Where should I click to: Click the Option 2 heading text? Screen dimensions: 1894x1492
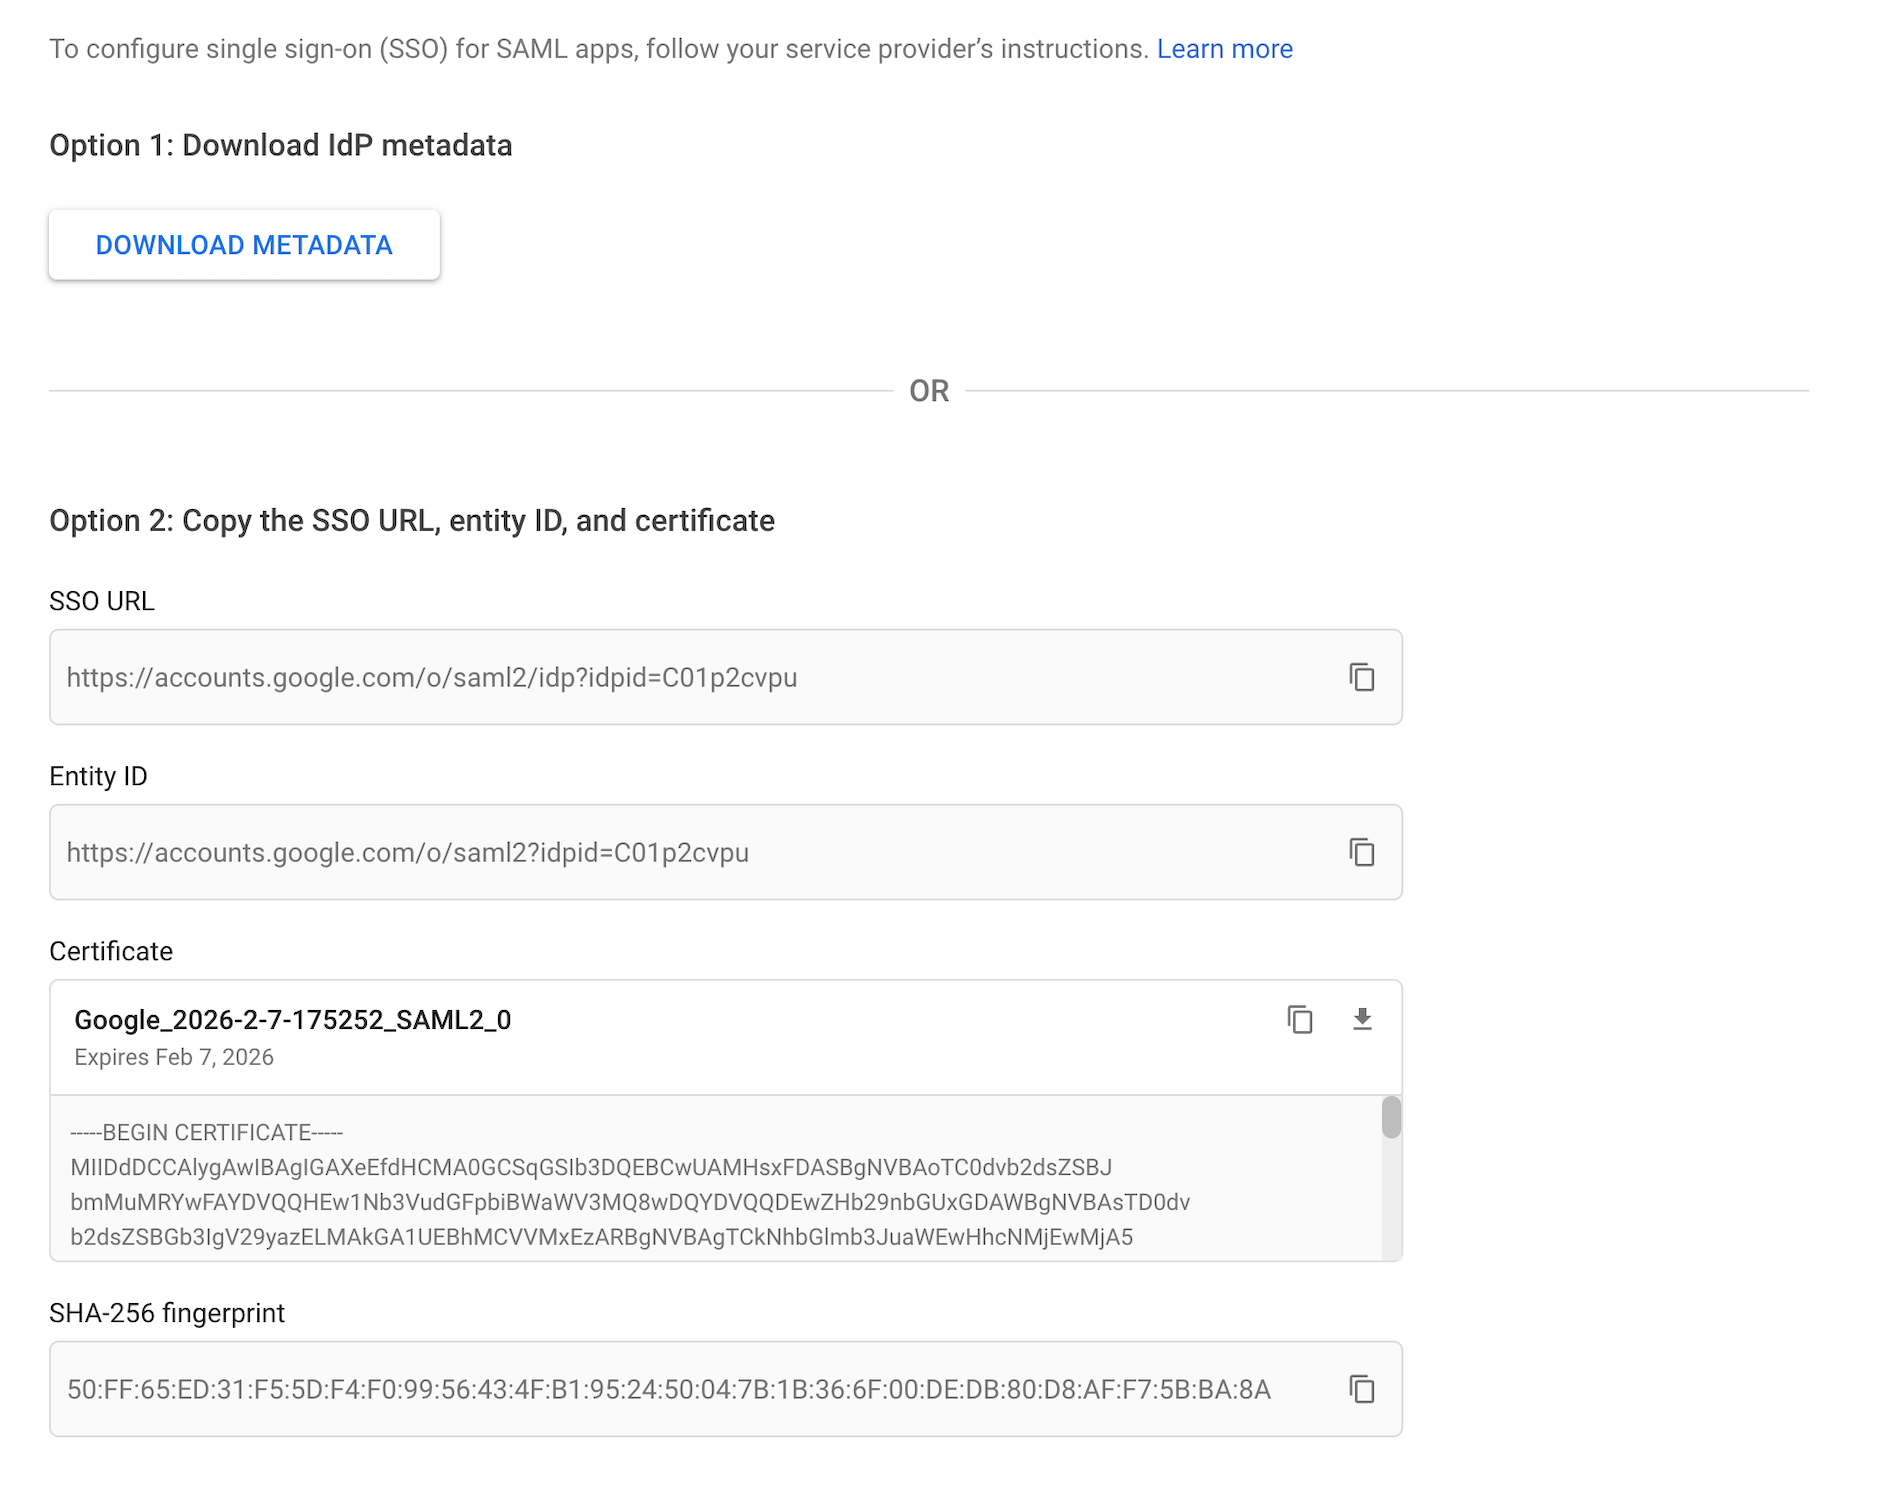412,520
